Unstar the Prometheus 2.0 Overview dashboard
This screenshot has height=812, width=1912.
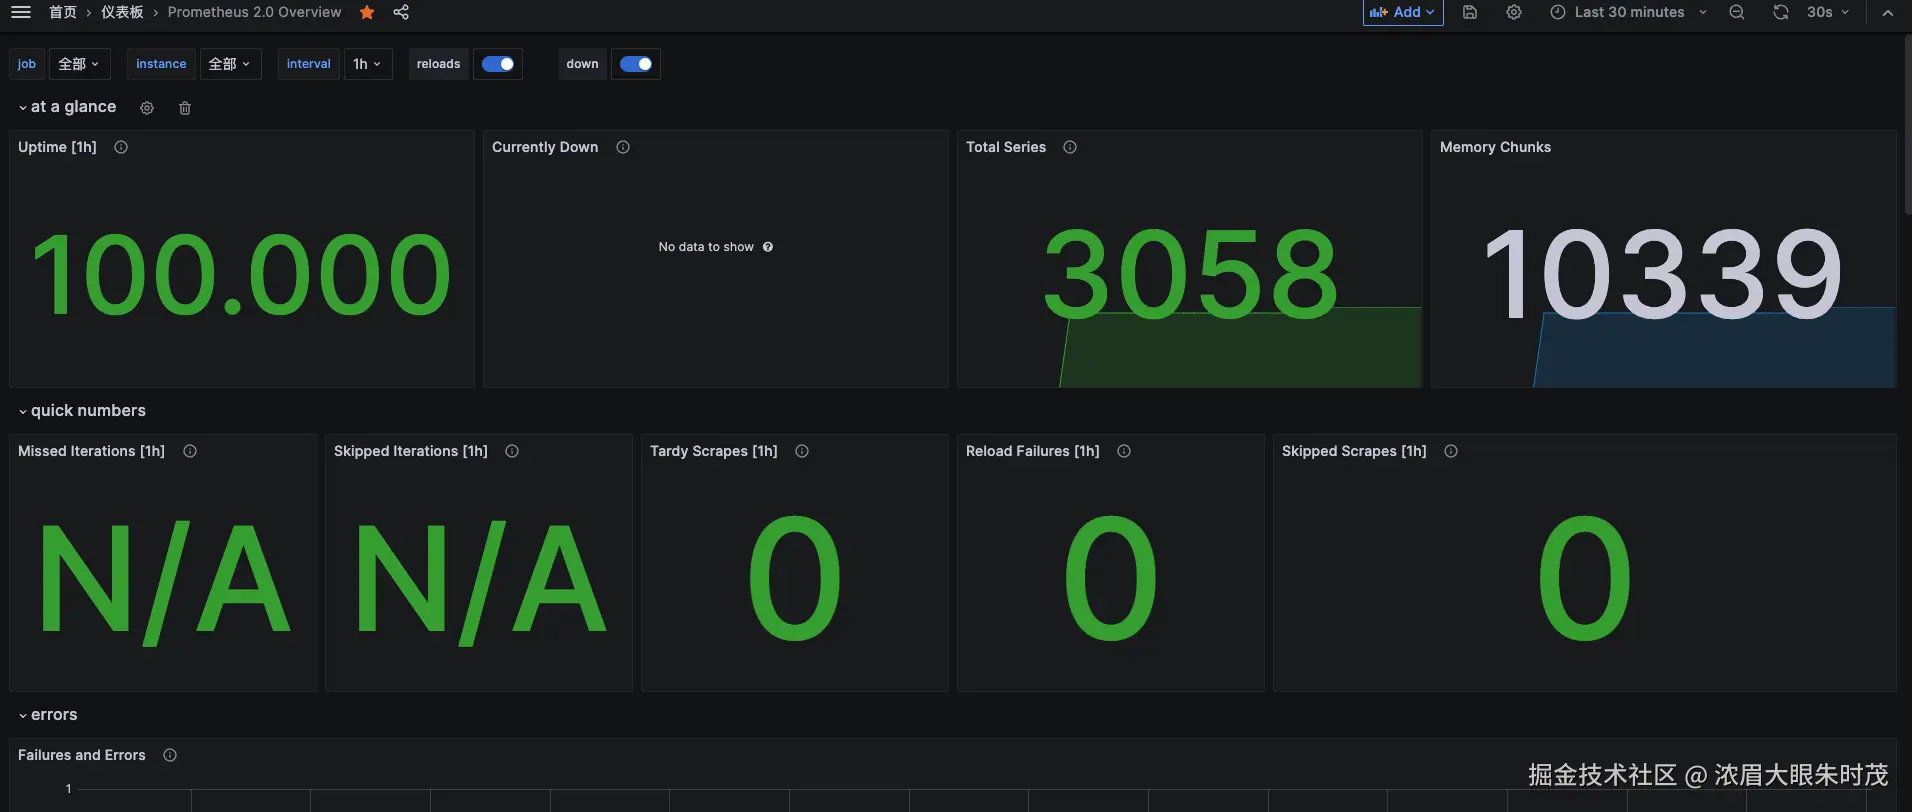367,12
